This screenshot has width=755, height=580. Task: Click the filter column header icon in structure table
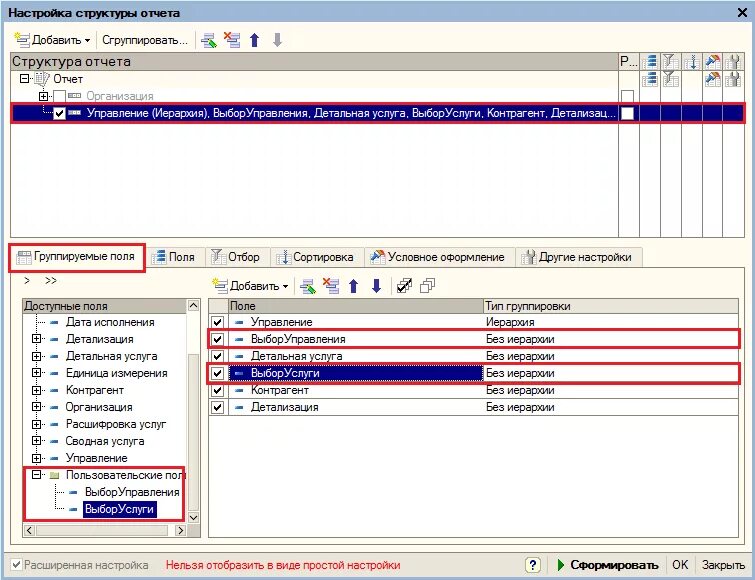point(671,62)
